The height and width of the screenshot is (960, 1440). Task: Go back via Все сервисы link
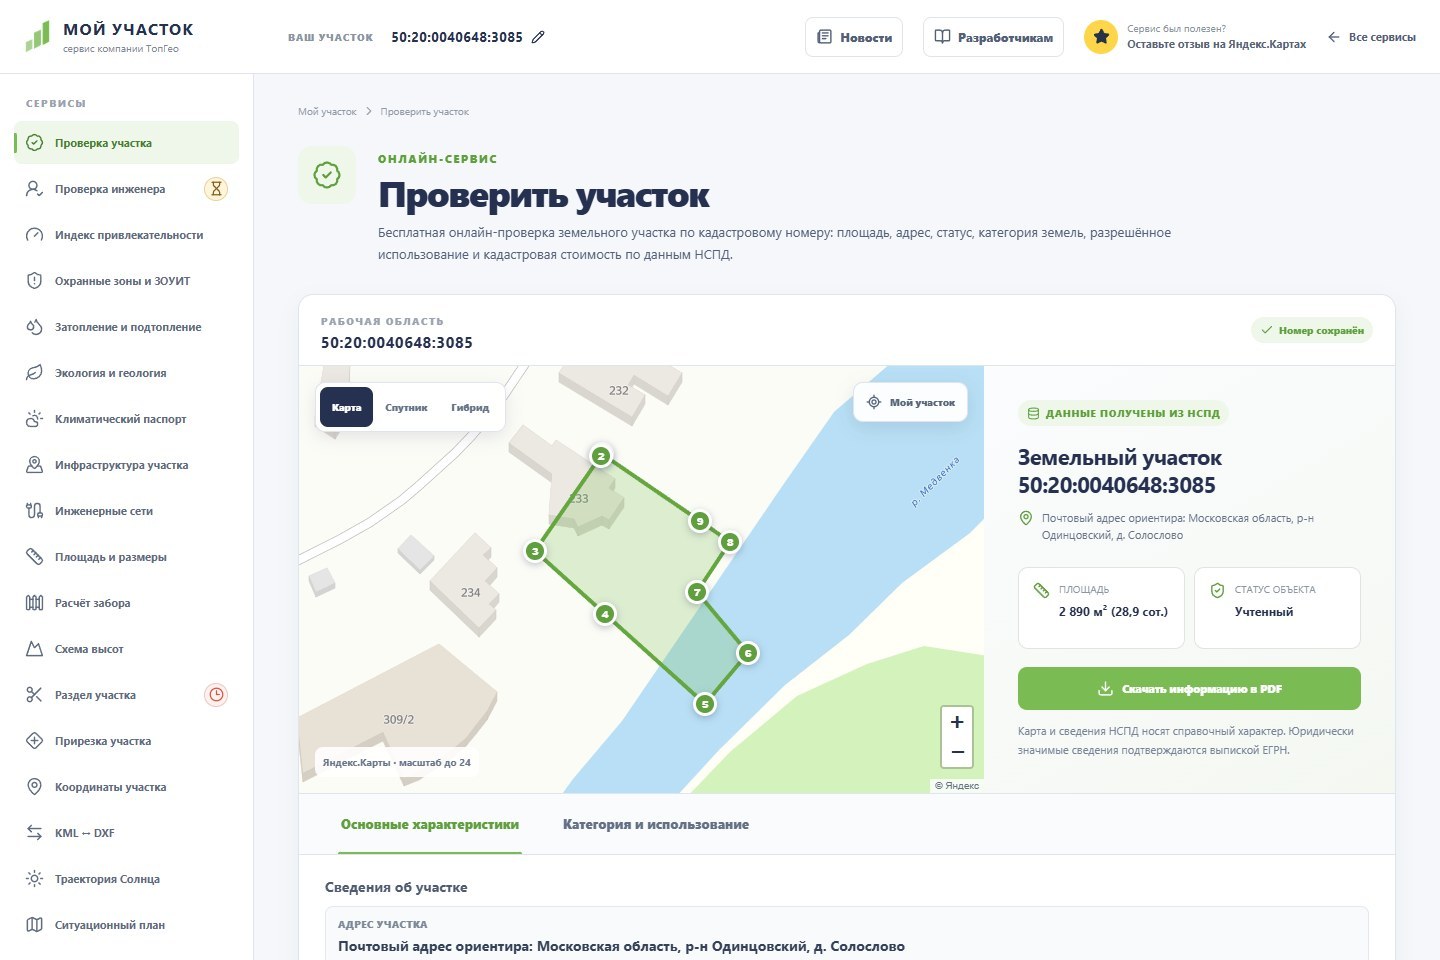pos(1371,37)
